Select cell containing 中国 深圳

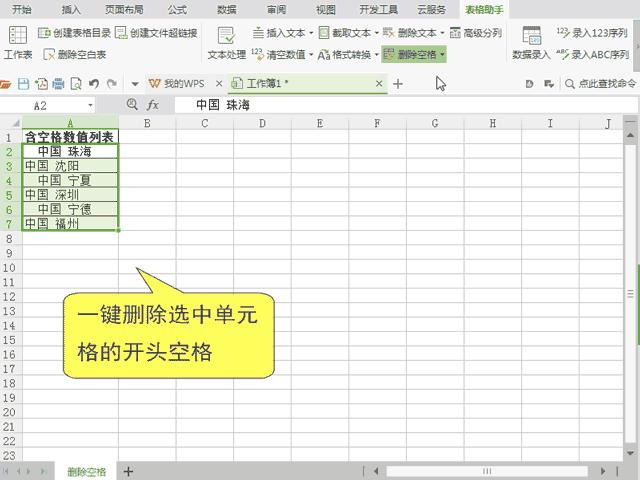(70, 195)
